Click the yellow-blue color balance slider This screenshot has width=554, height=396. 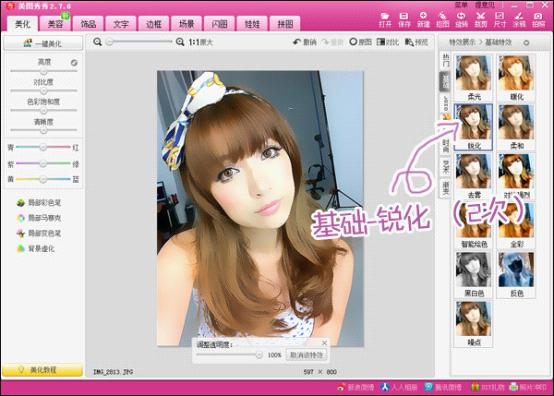(43, 179)
